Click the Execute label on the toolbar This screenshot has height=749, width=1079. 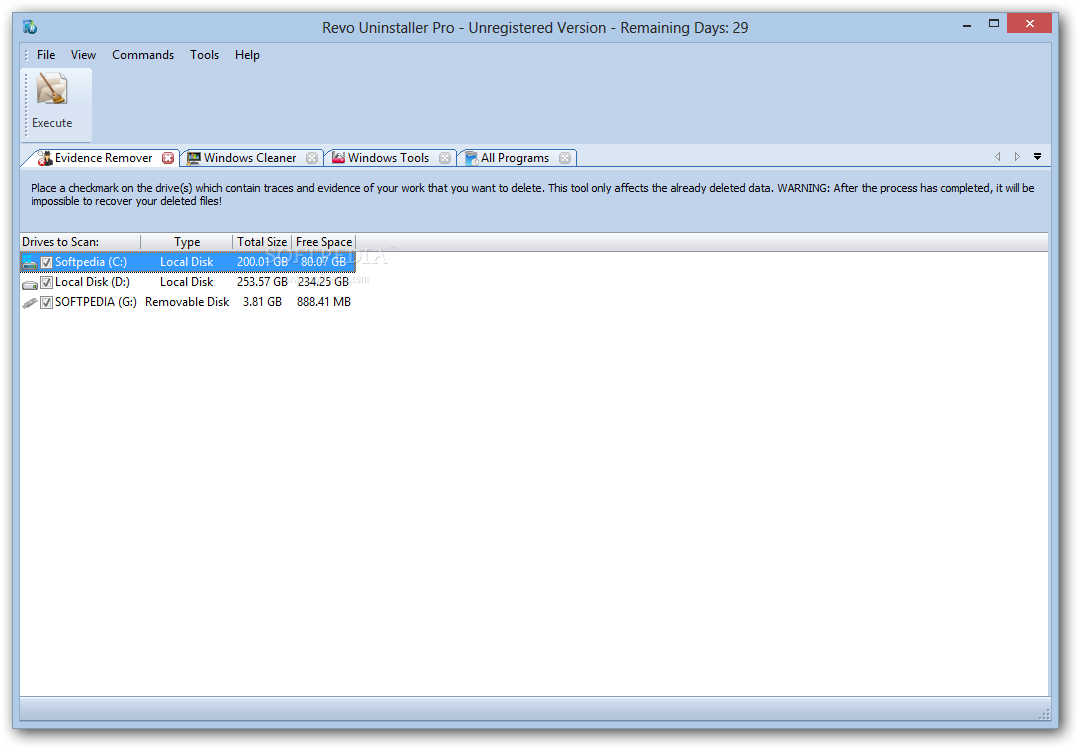[x=52, y=123]
